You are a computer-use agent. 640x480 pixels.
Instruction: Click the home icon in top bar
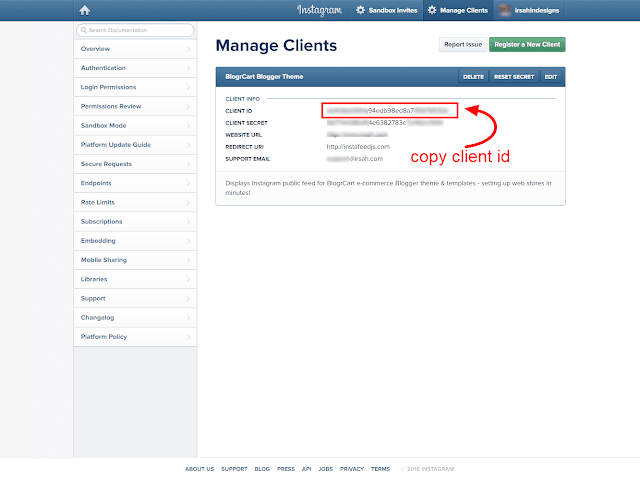pyautogui.click(x=84, y=10)
